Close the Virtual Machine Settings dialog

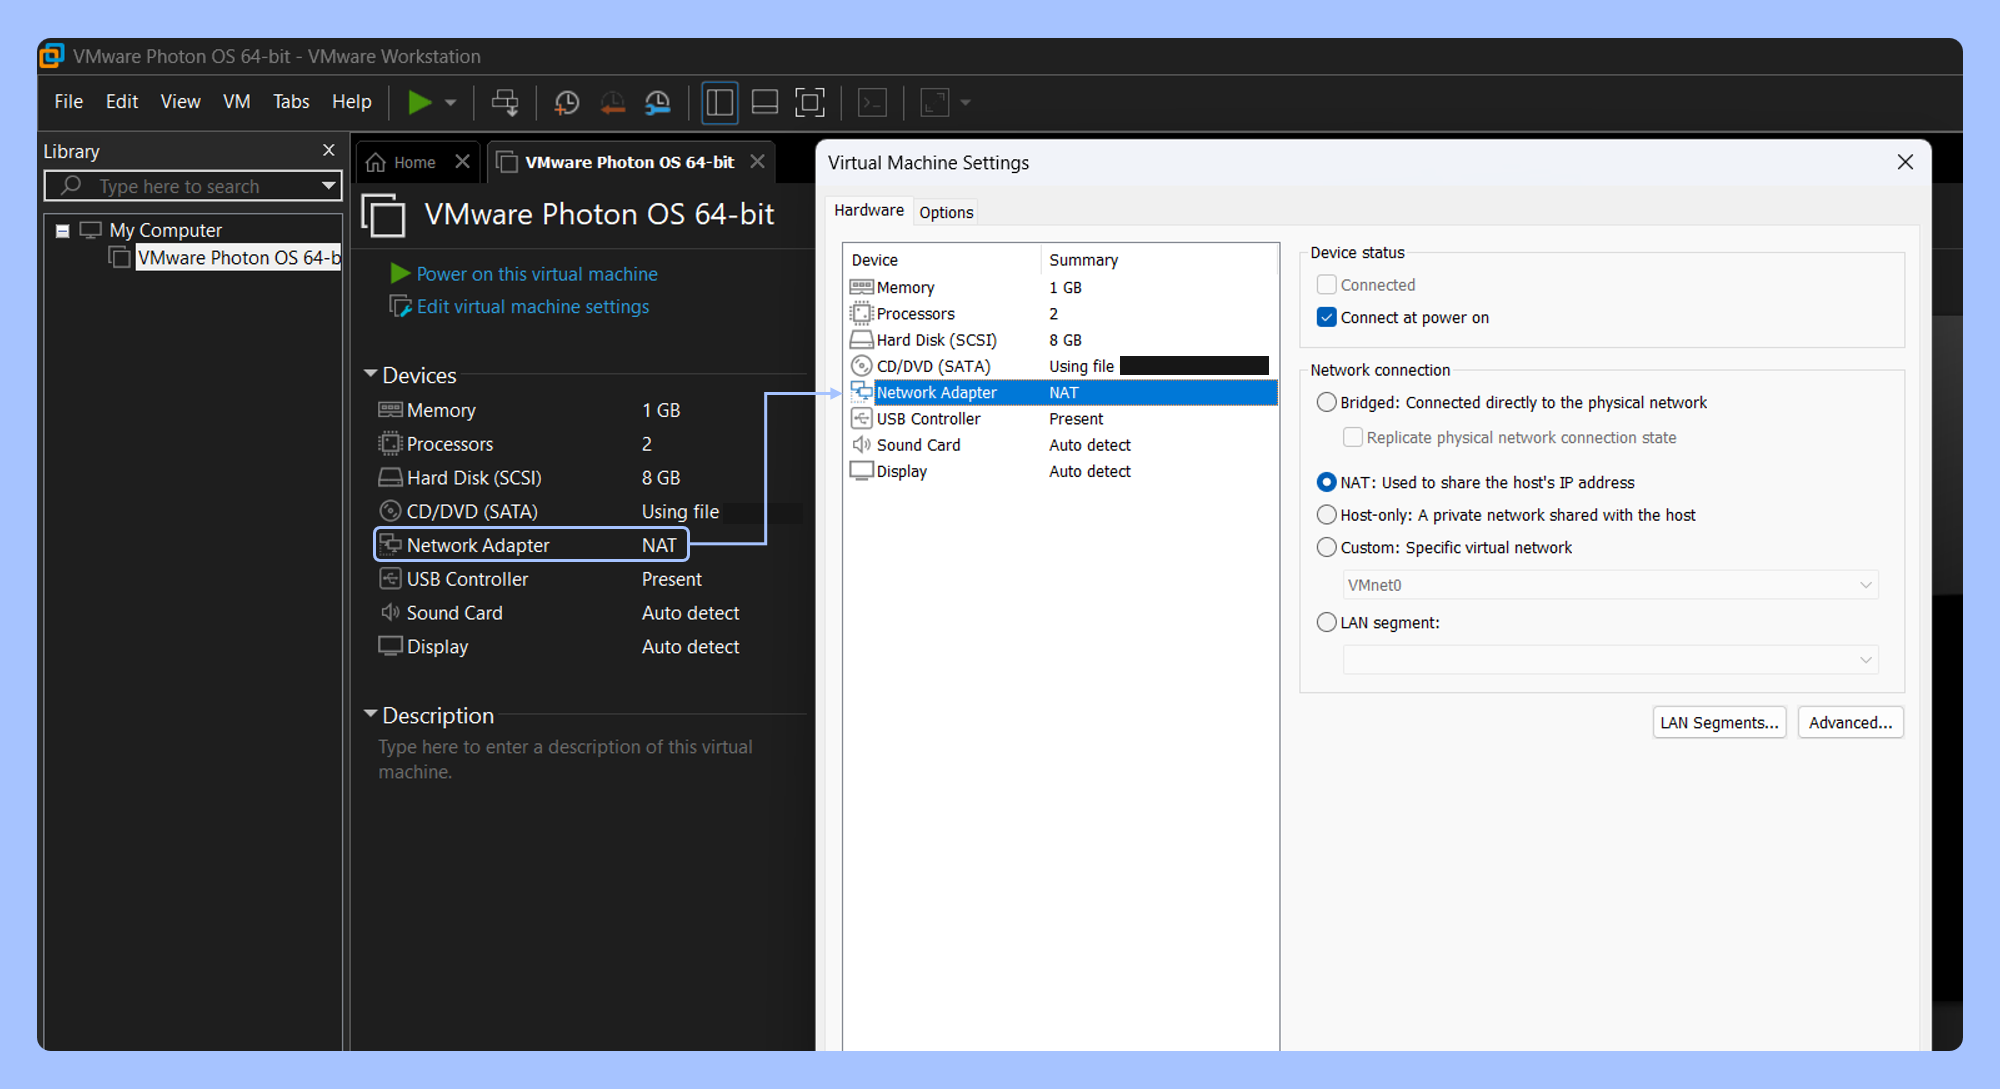(1905, 162)
